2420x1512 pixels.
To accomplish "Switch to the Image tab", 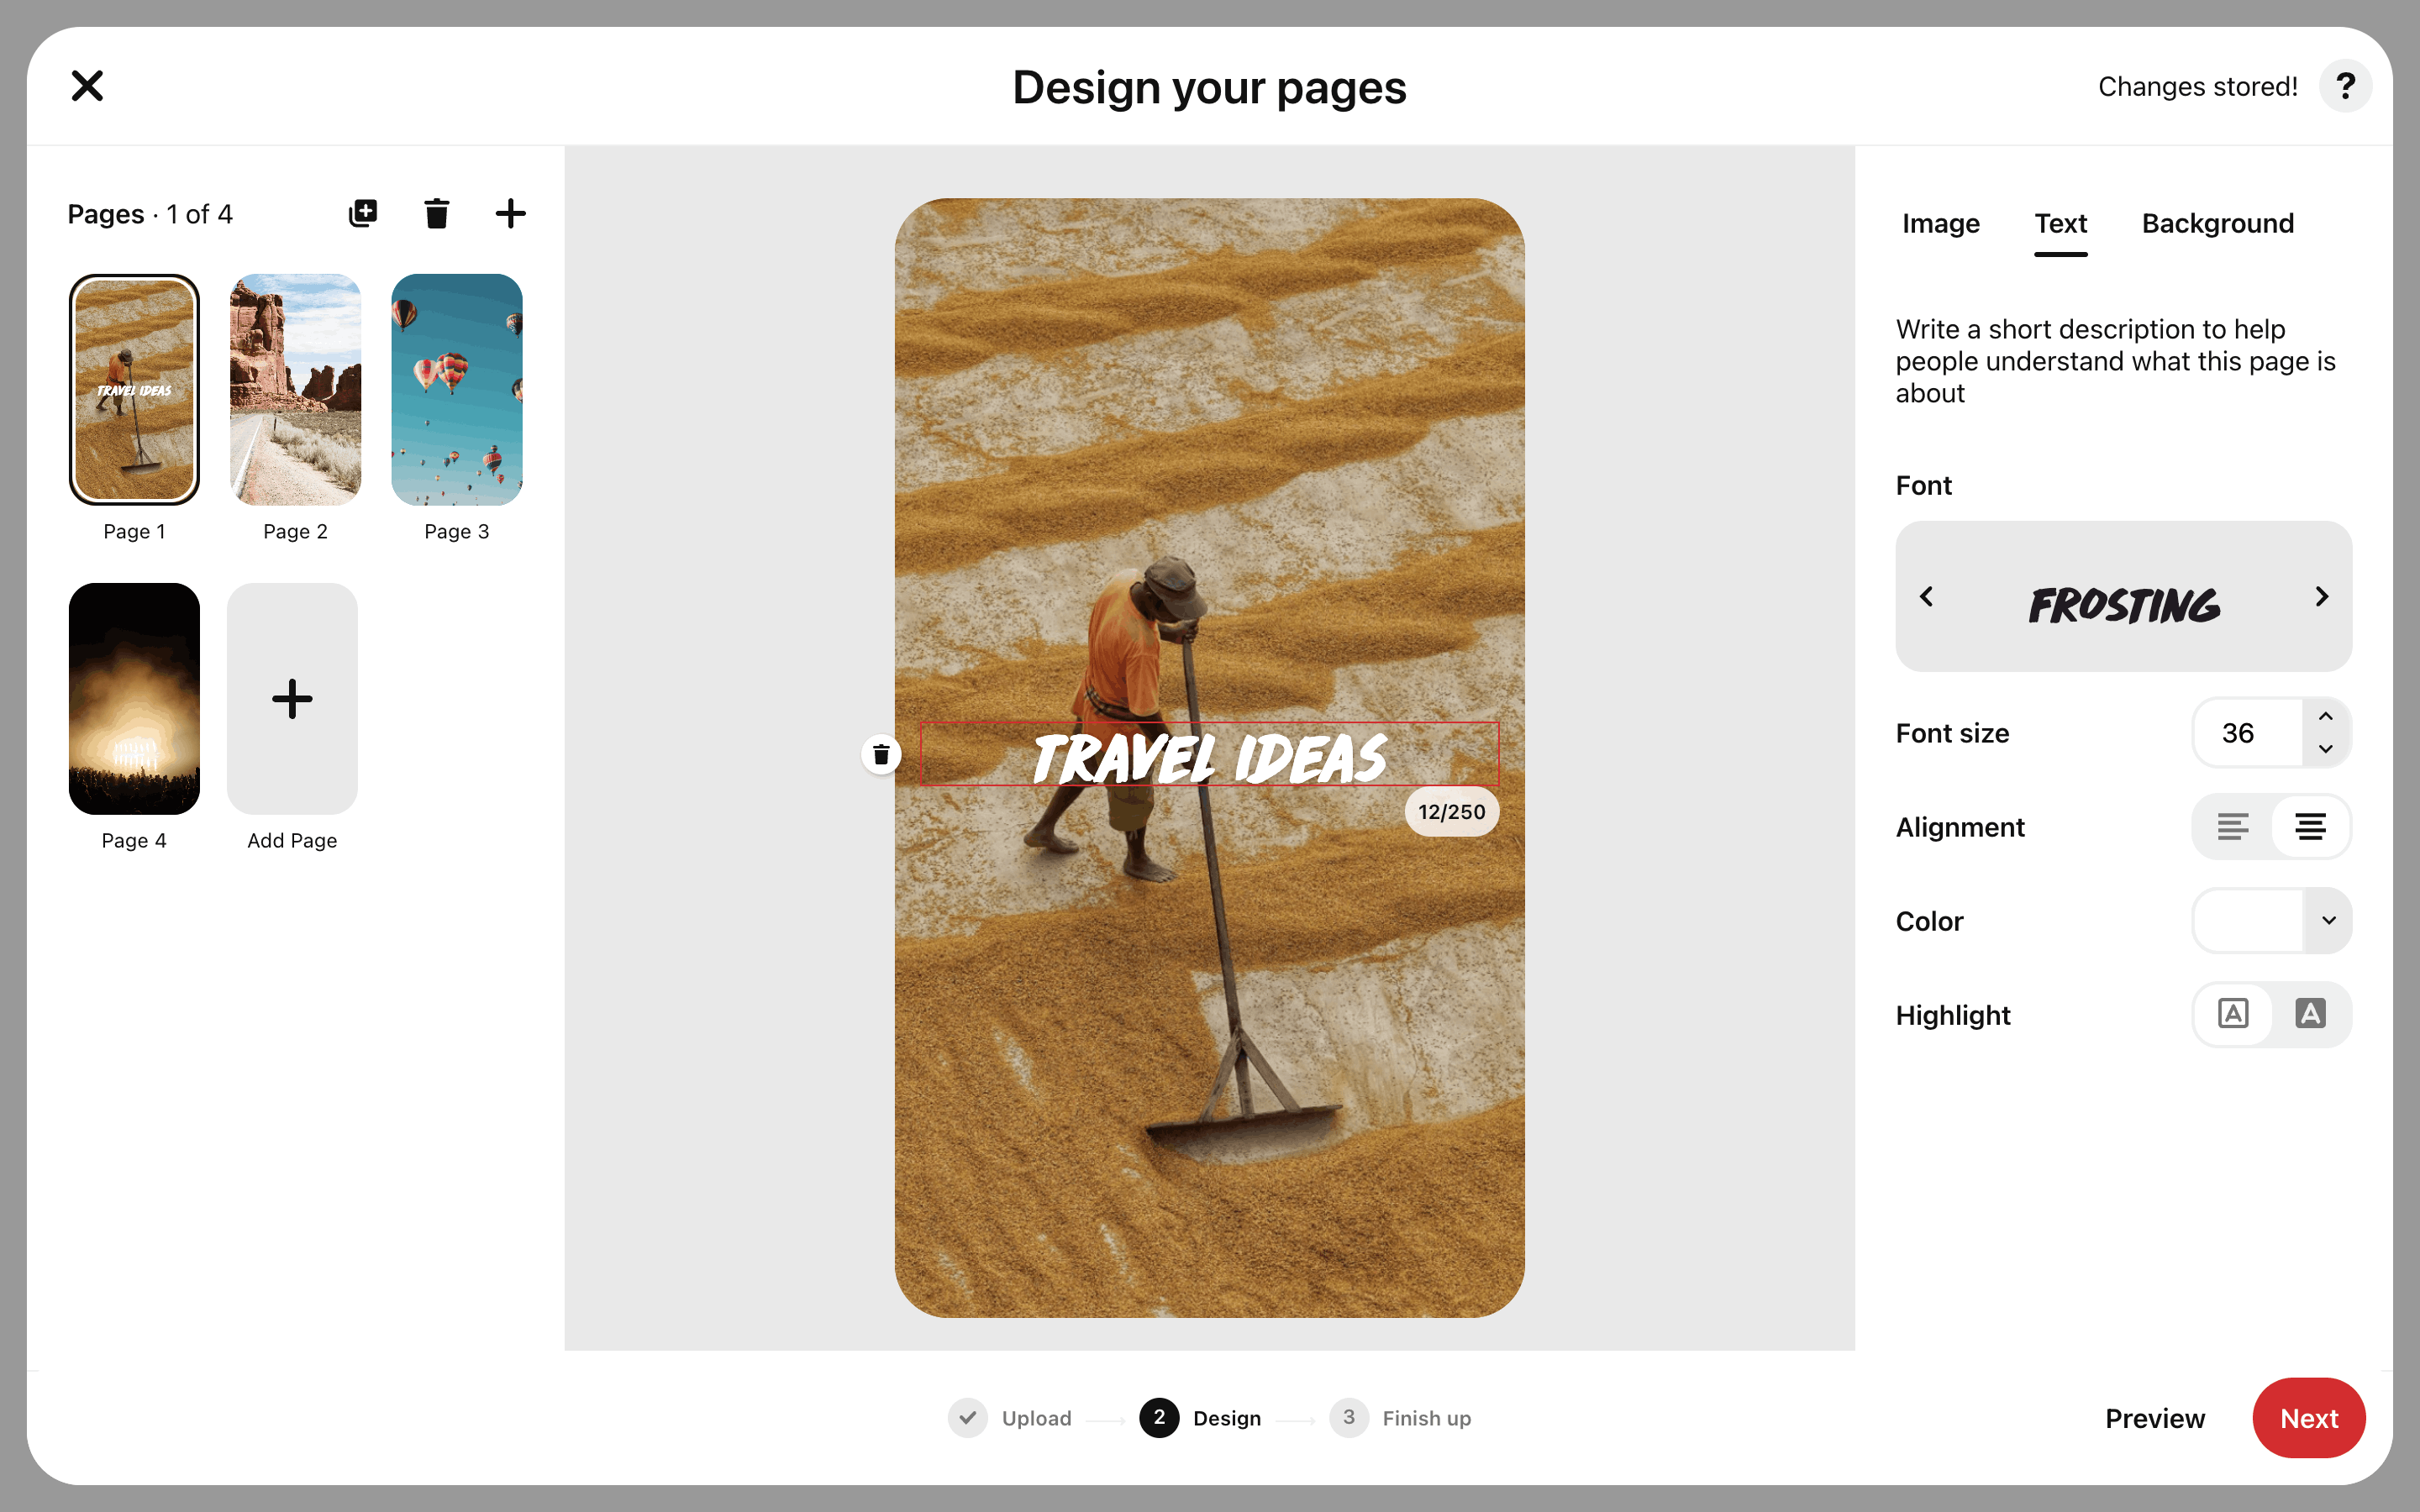I will (1940, 223).
